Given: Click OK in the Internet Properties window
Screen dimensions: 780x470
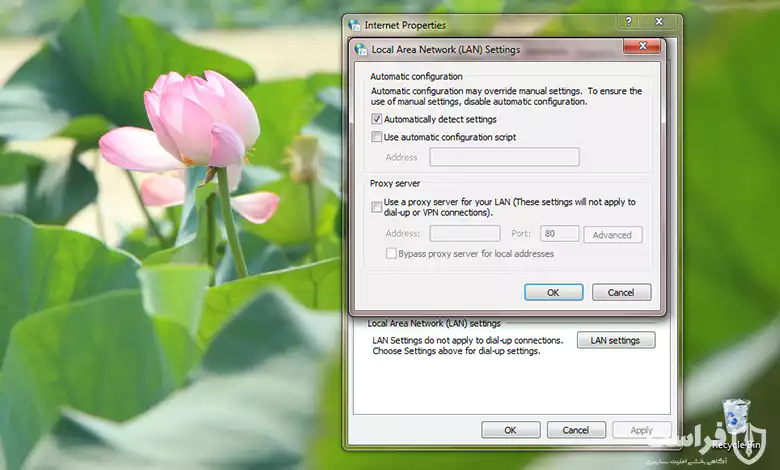Looking at the screenshot, I should (x=510, y=430).
